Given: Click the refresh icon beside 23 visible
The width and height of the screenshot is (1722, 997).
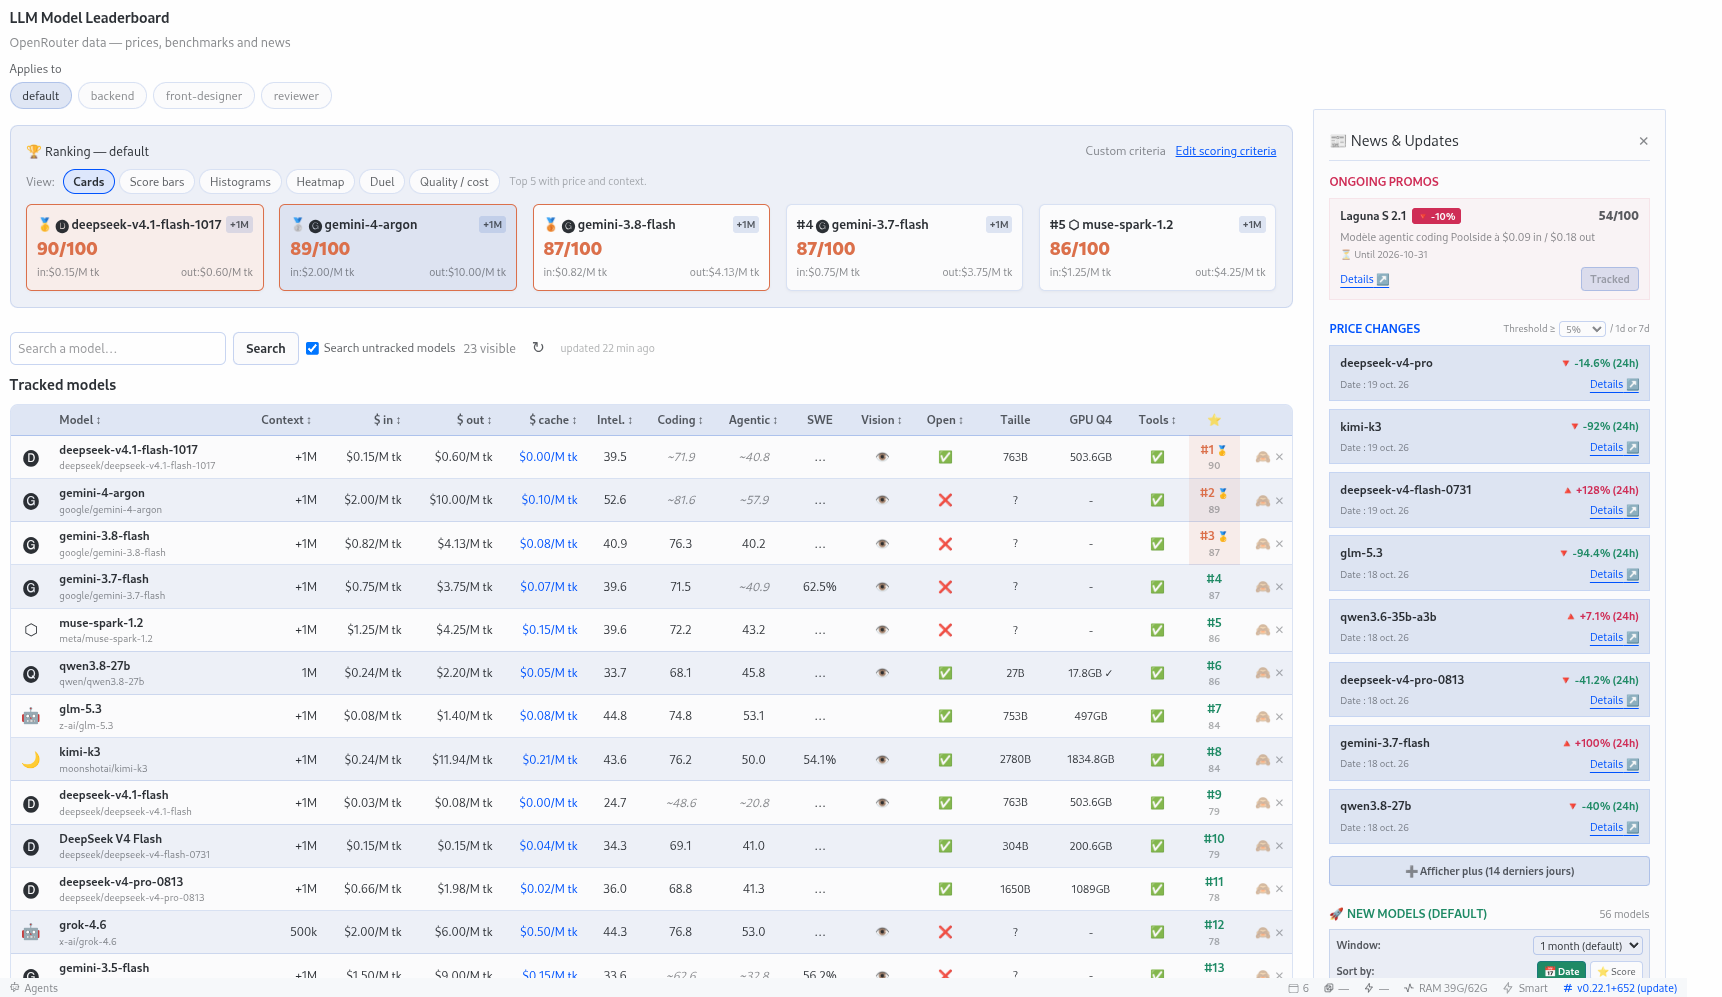Looking at the screenshot, I should click(538, 347).
